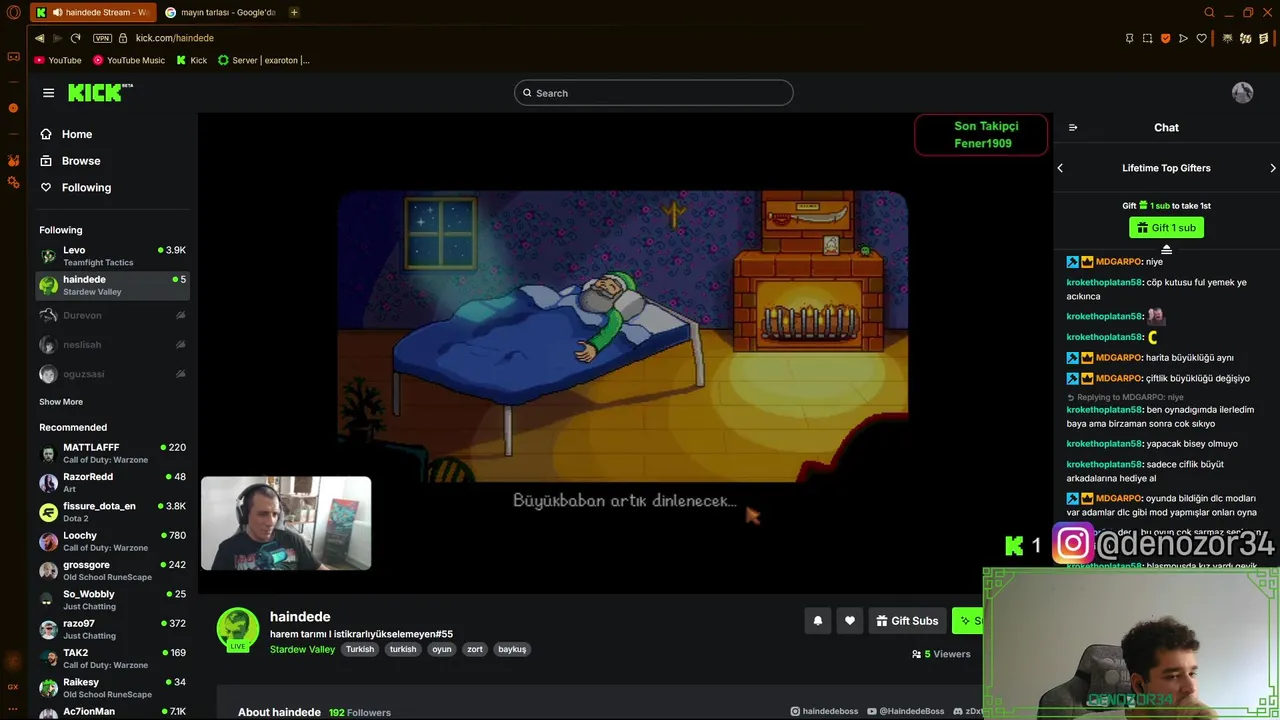Reload the current page

click(75, 38)
